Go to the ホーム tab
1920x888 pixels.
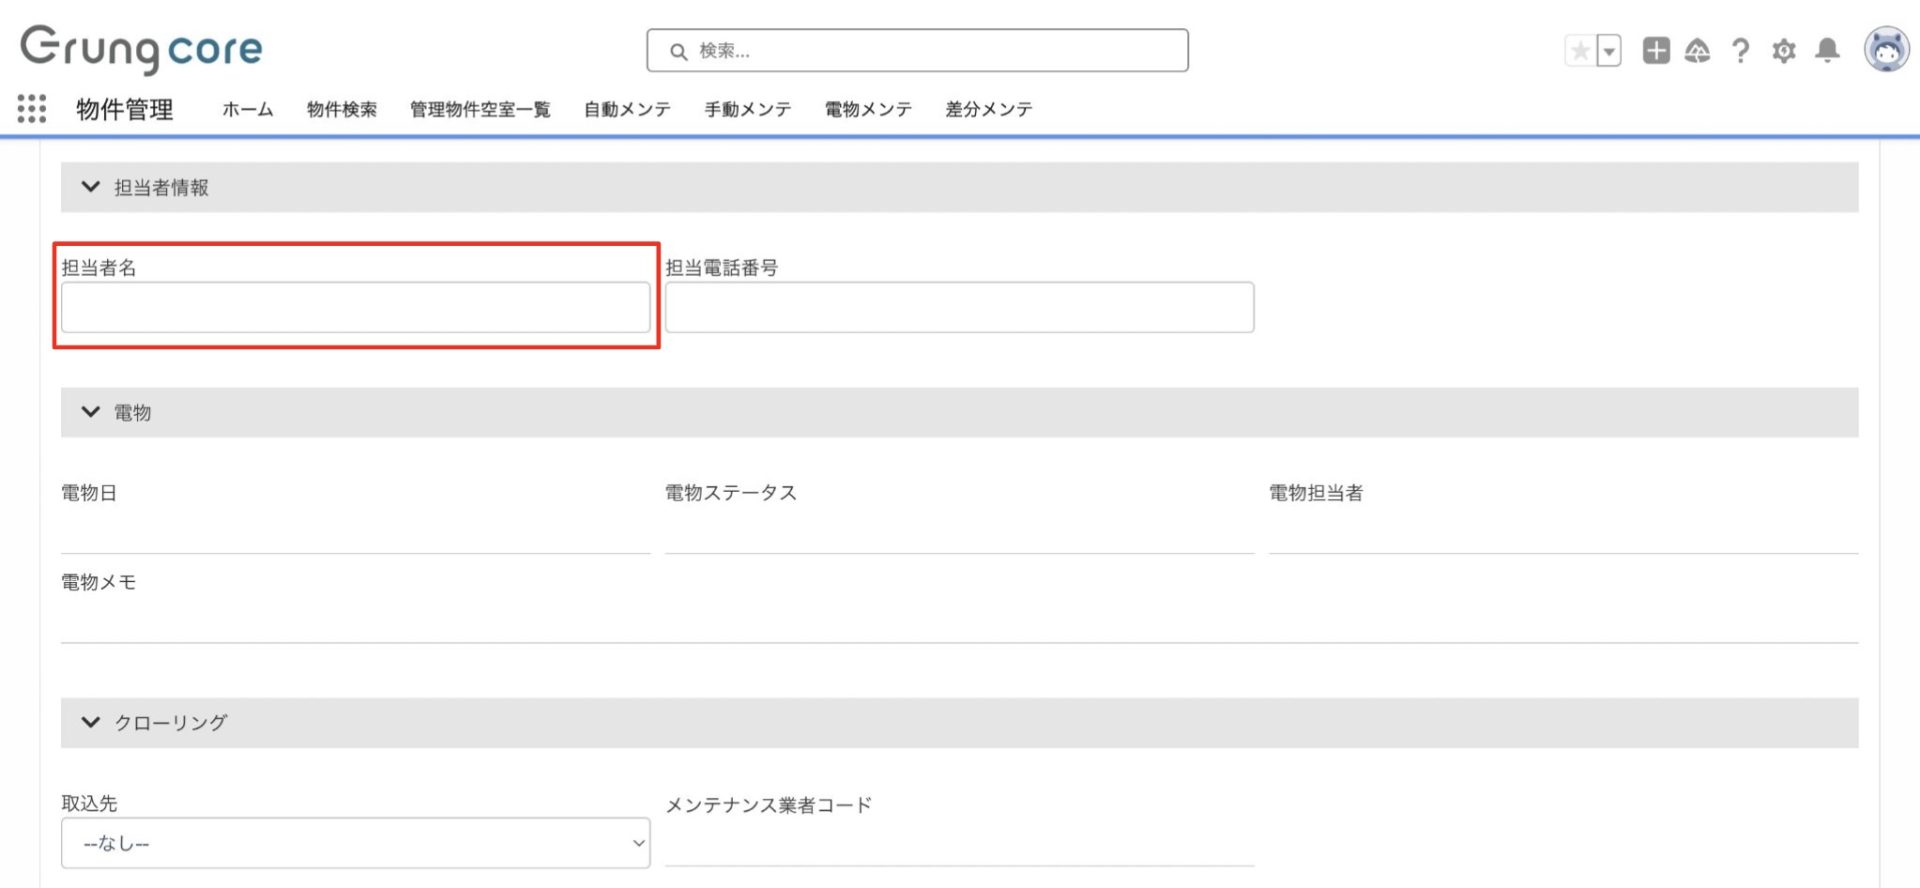point(247,109)
